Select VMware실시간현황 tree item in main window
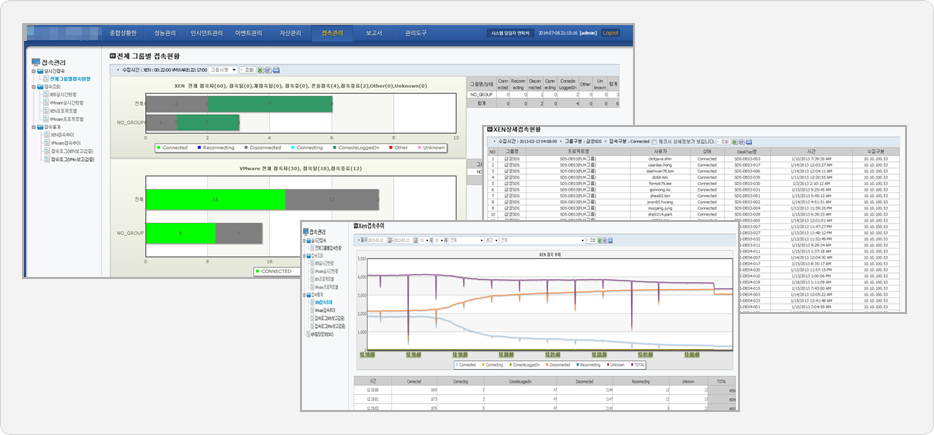This screenshot has width=934, height=435. 66,102
